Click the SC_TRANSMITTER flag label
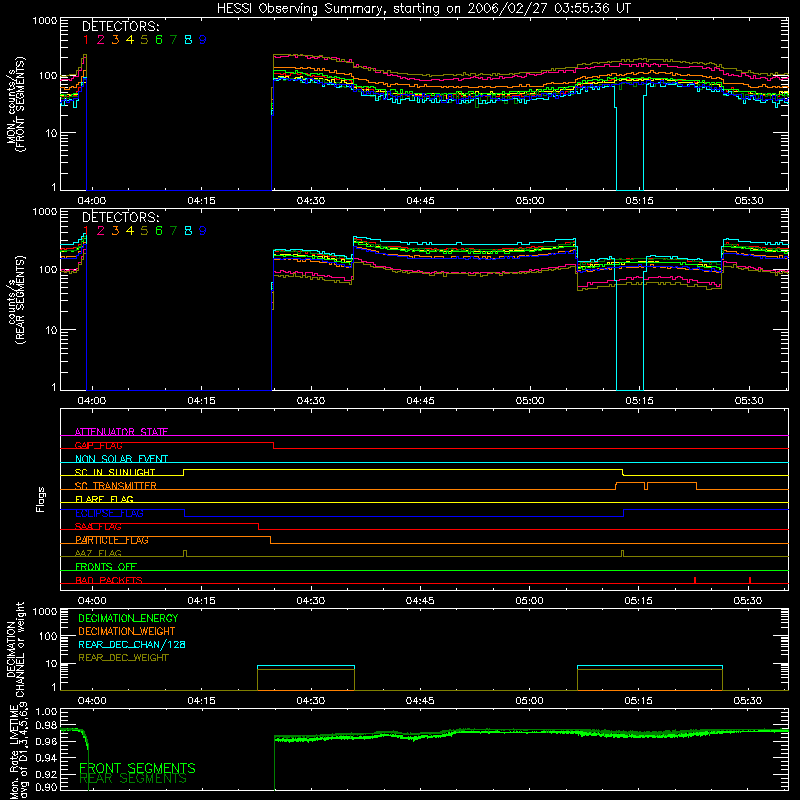800x800 pixels. pos(116,486)
